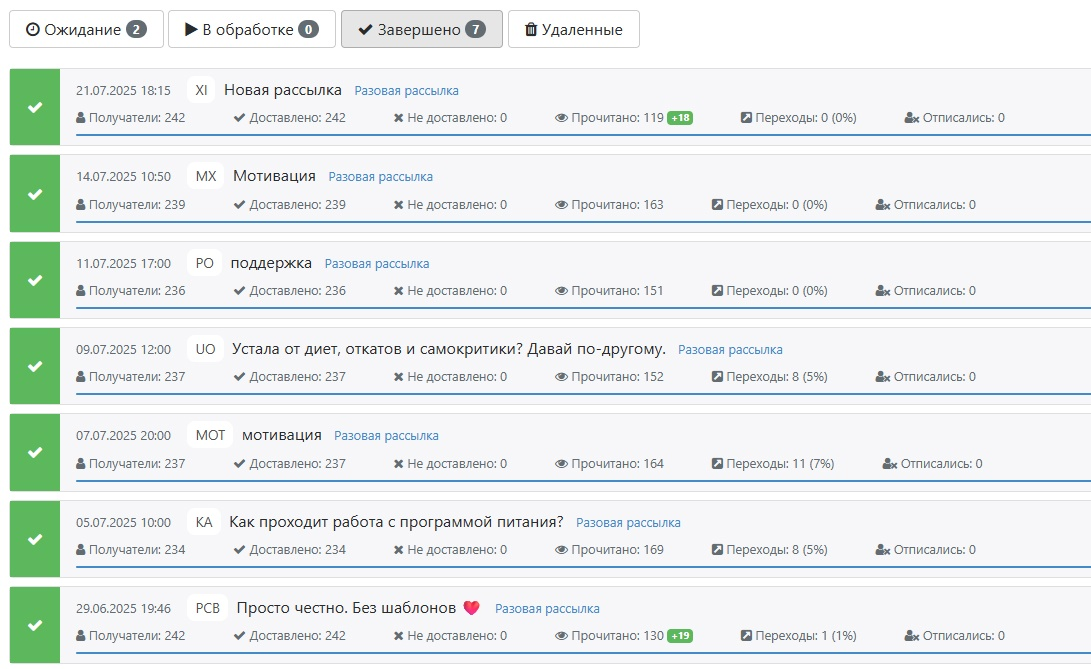Image resolution: width=1091 pixels, height=669 pixels.
Task: Click the +18 green read badge
Action: 680,118
